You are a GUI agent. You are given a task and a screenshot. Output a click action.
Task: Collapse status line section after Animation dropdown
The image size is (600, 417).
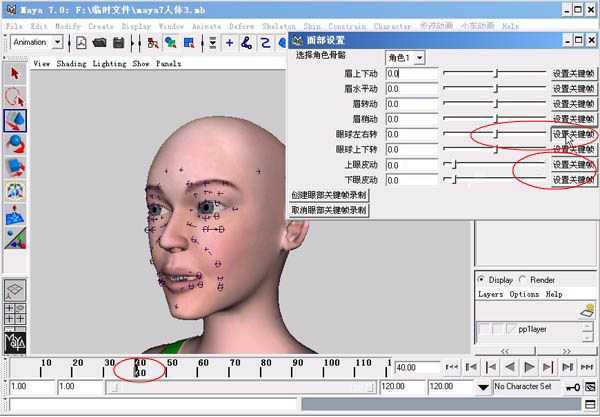coord(69,42)
